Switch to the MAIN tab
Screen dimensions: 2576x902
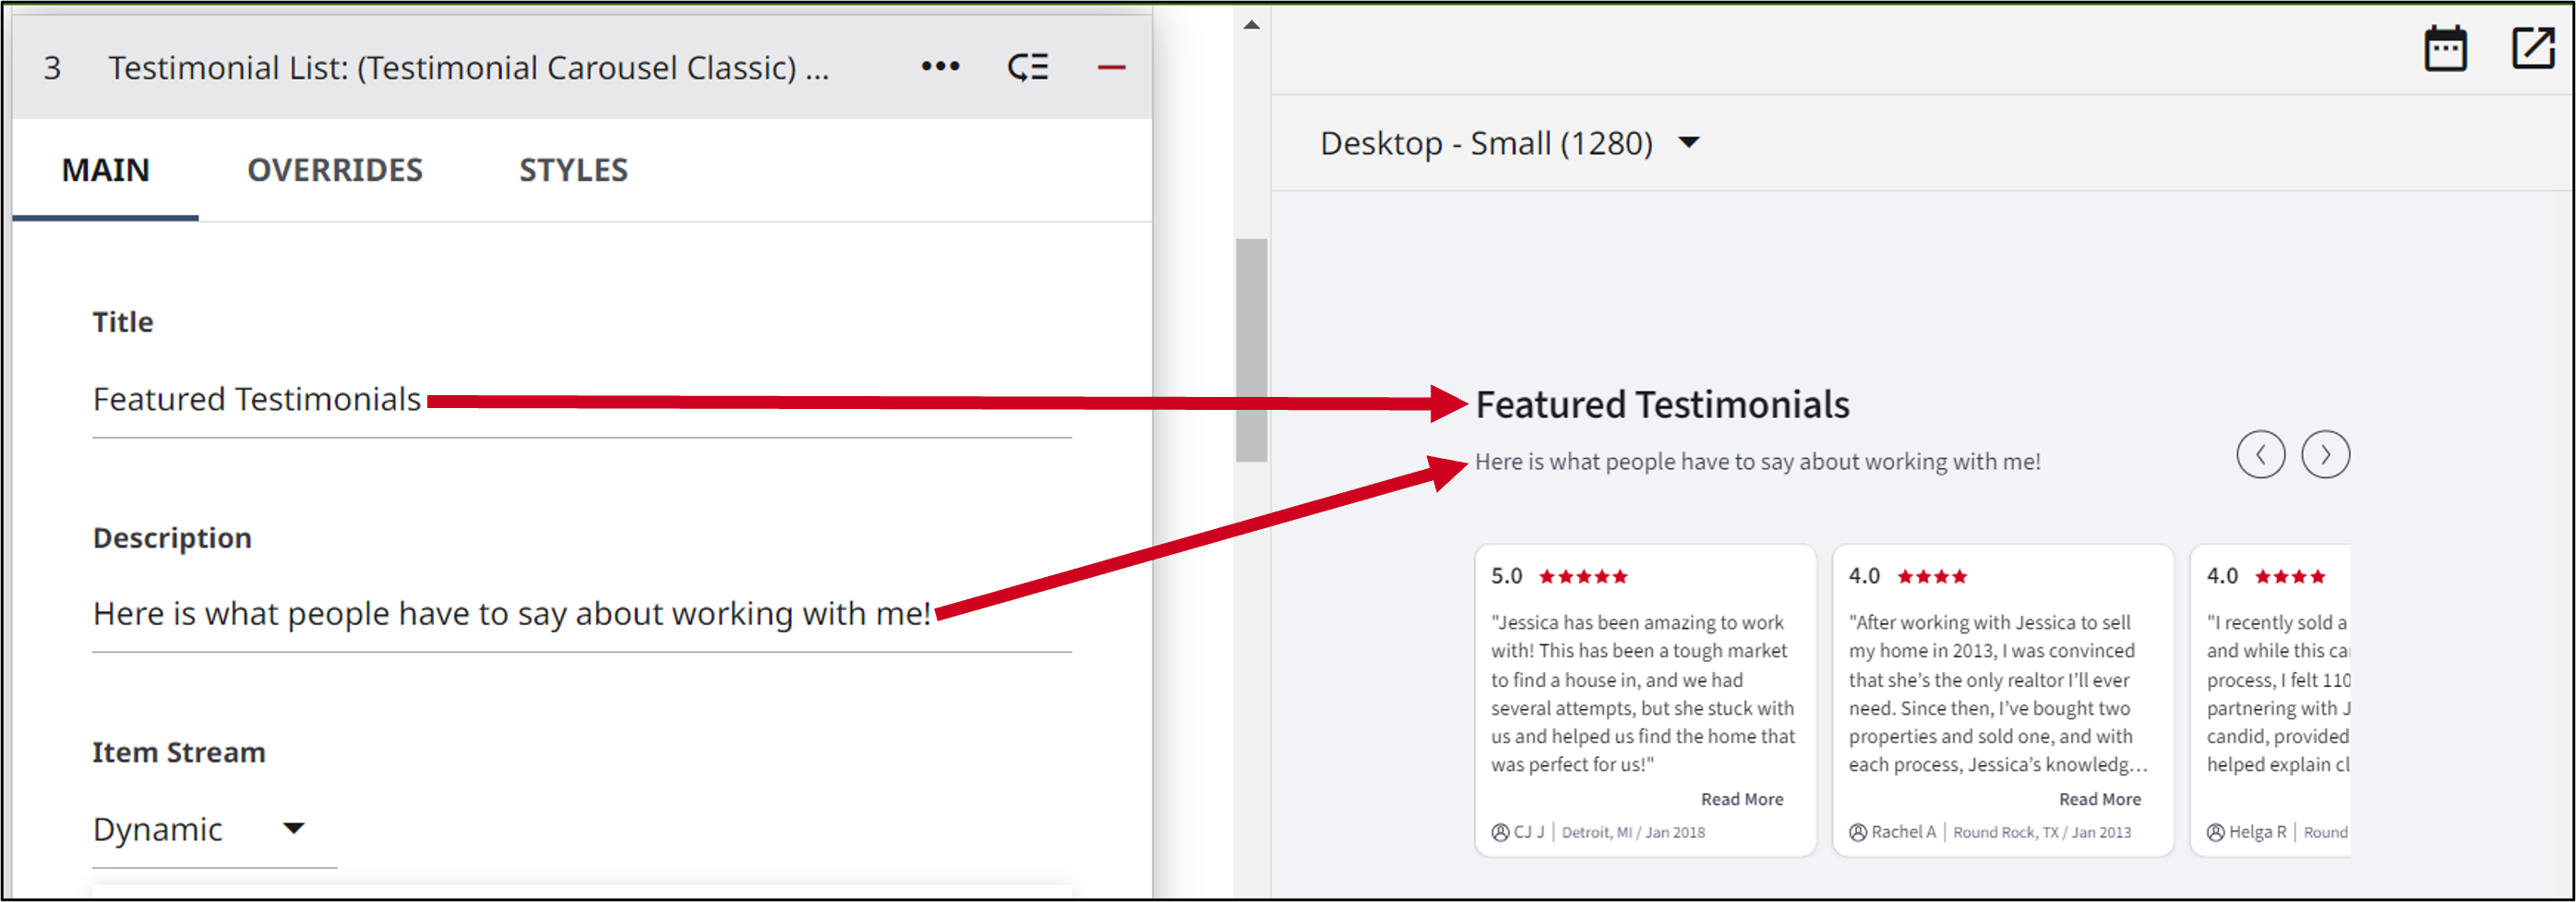[105, 170]
